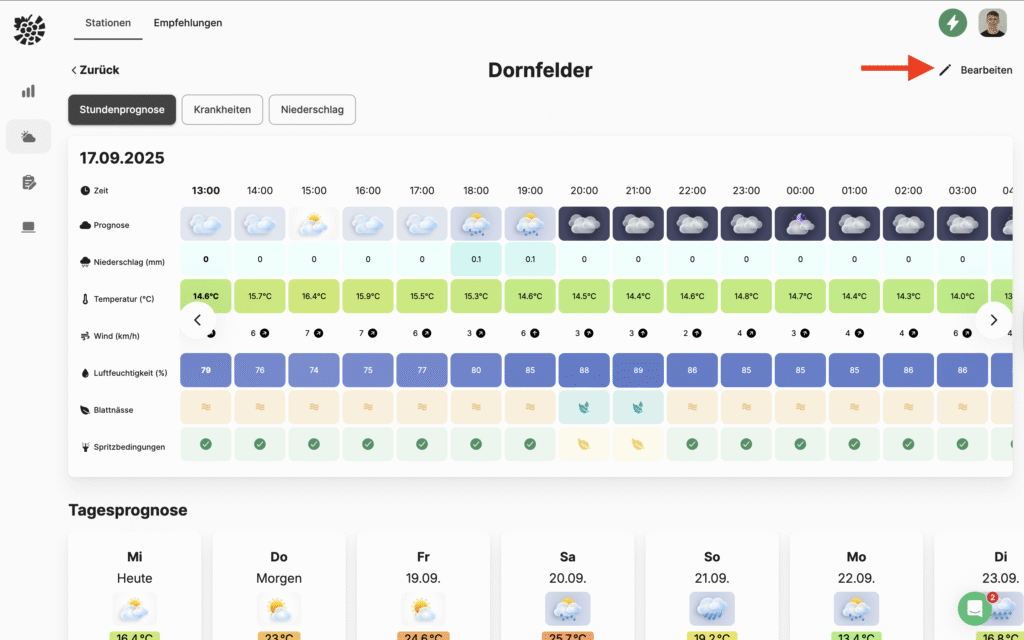Switch to the Stationen tab
Viewport: 1024px width, 640px height.
[110, 23]
